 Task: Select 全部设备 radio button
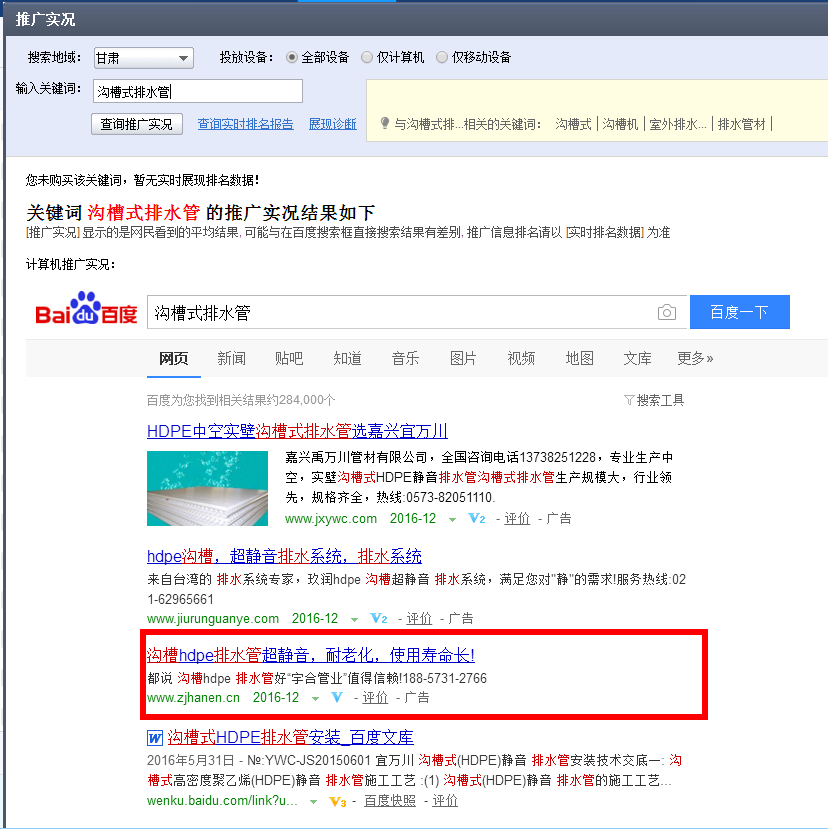291,57
